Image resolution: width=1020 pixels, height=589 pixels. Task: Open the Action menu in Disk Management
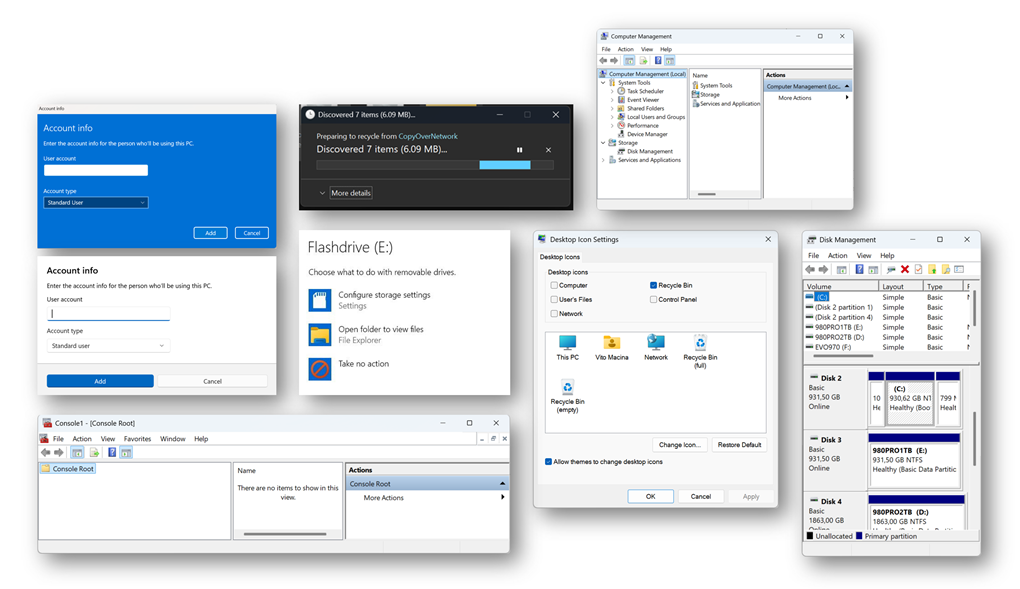pos(837,255)
